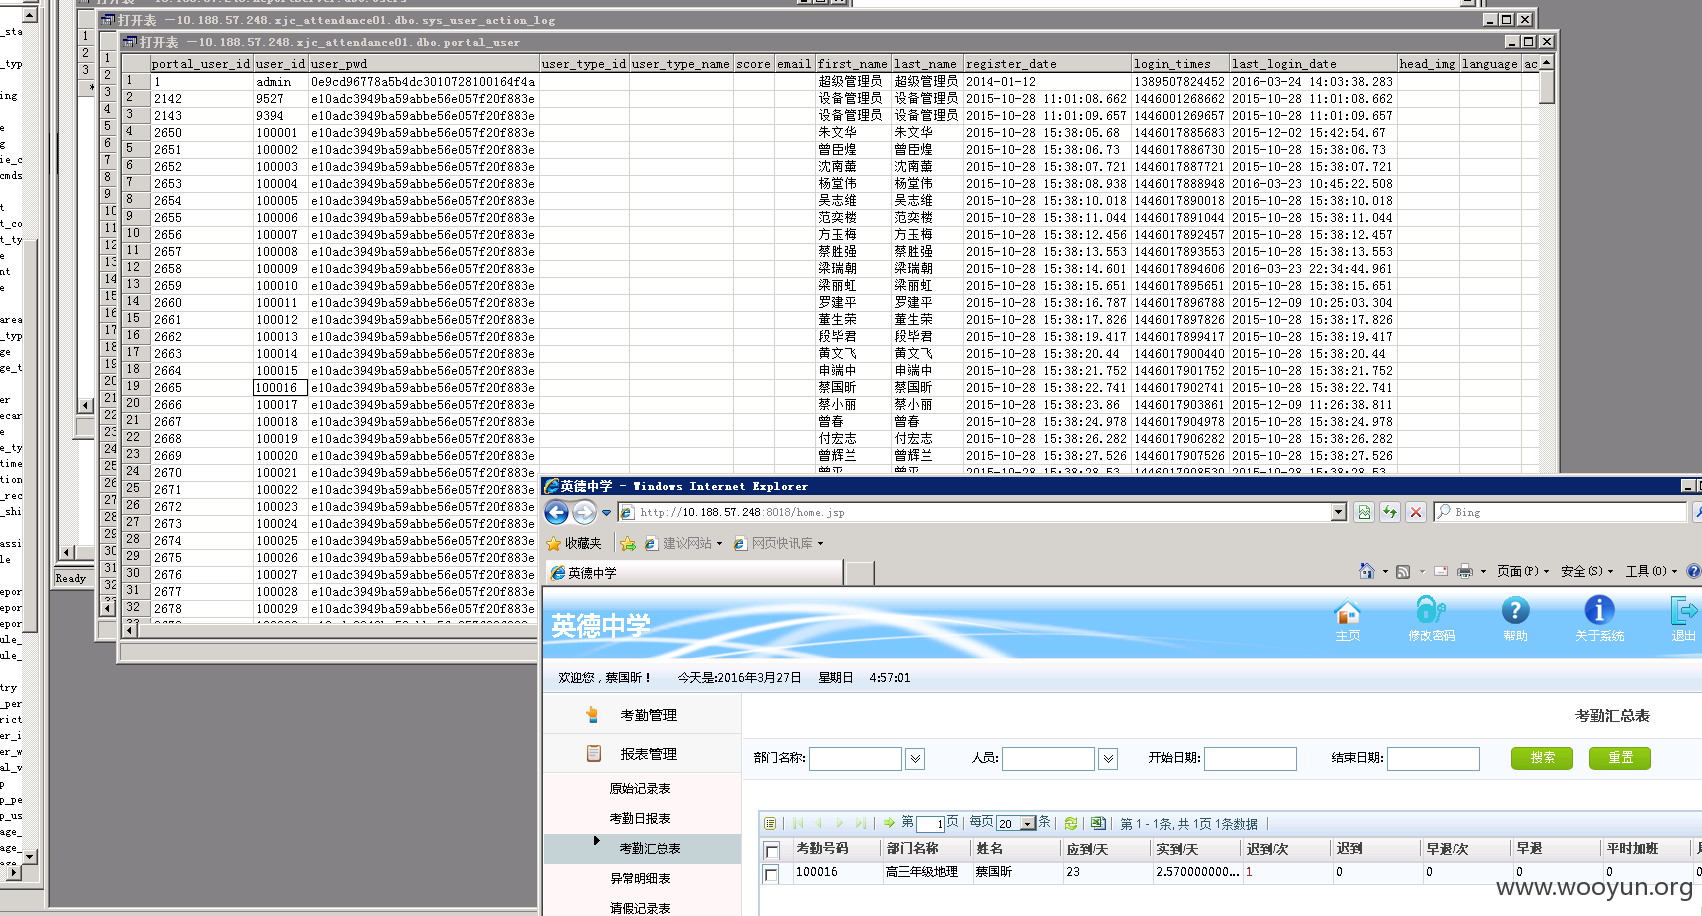
Task: Click the compatibility view icon
Action: [1364, 512]
